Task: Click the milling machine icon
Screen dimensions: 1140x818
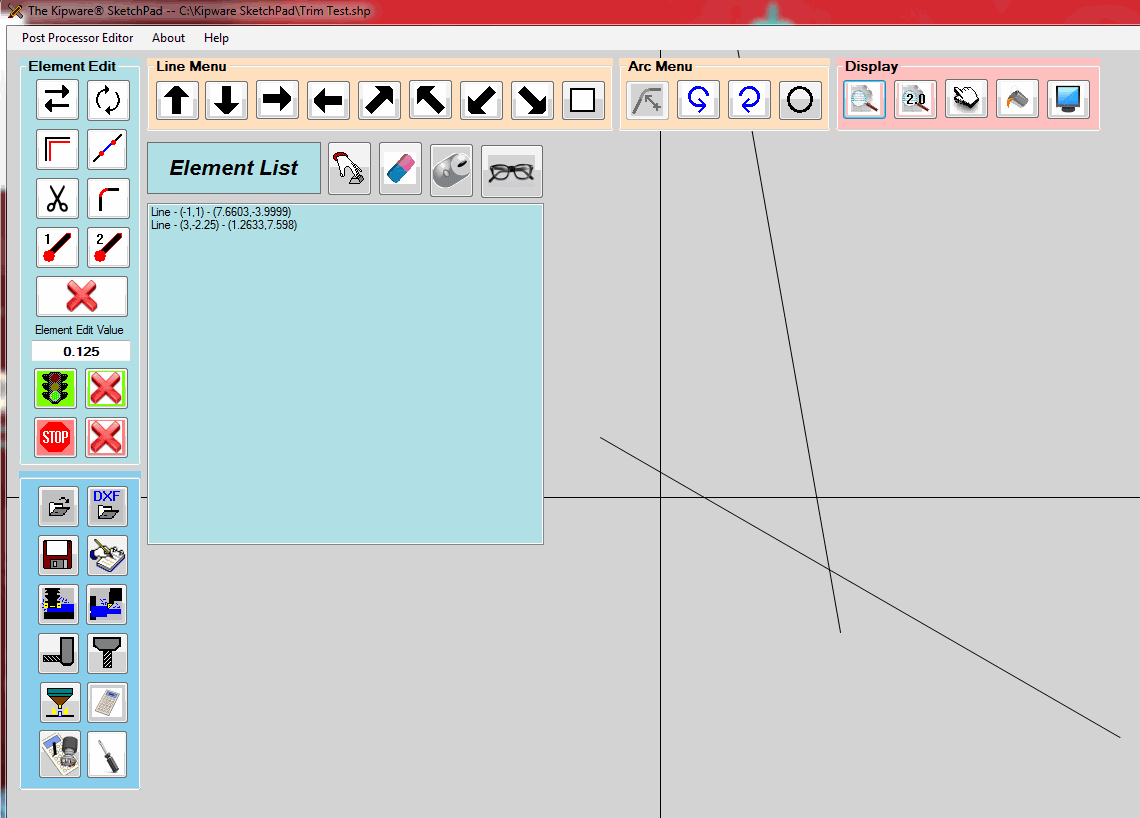Action: point(58,604)
